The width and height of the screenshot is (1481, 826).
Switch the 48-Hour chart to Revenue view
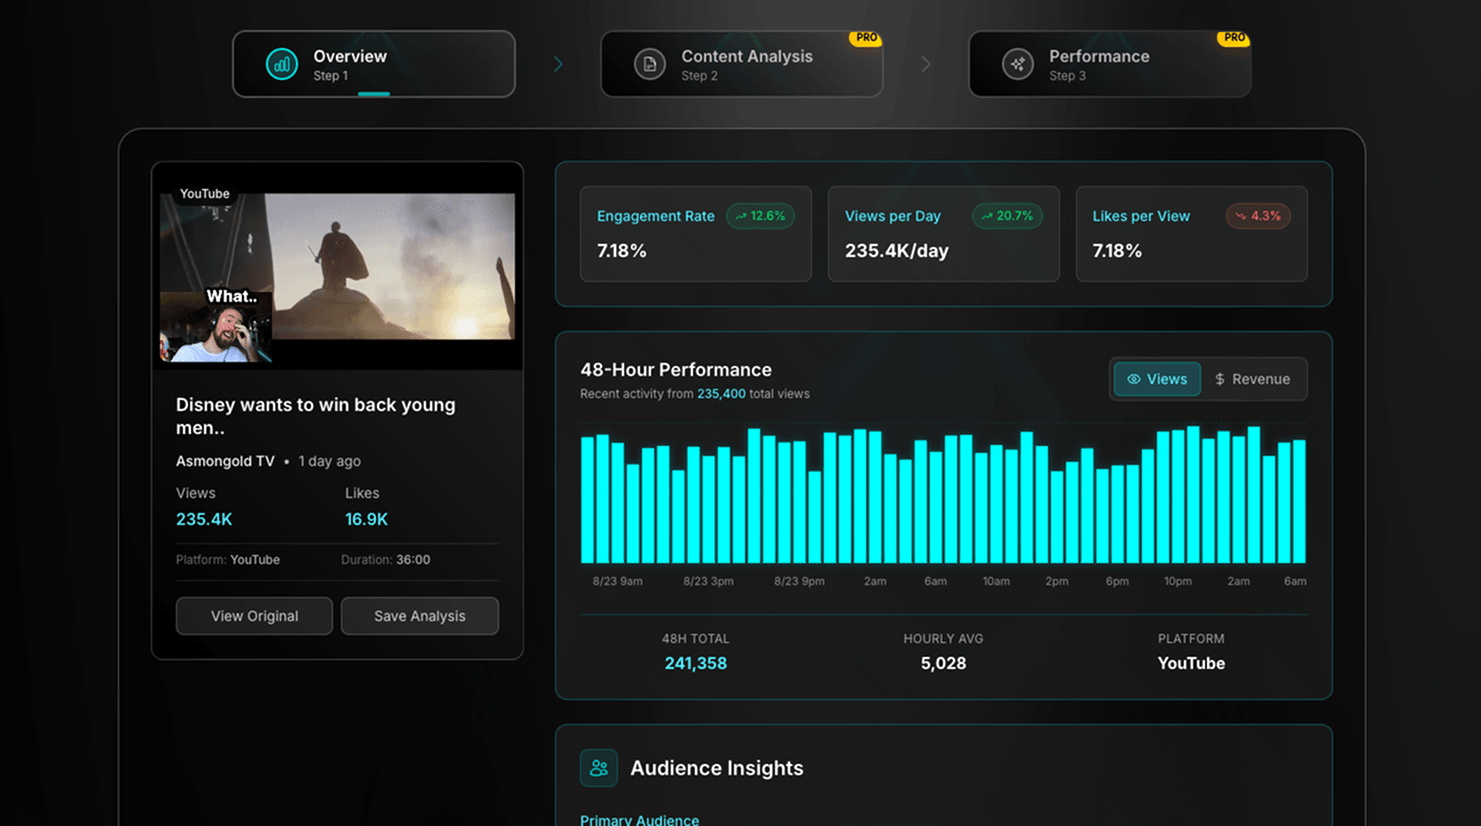[x=1252, y=379]
